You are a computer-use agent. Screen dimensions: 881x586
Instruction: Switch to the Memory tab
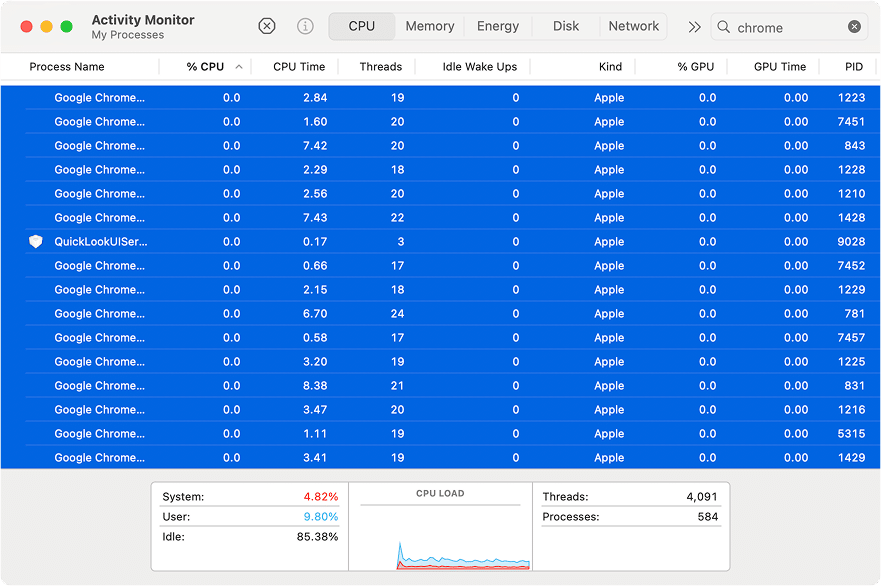(430, 26)
